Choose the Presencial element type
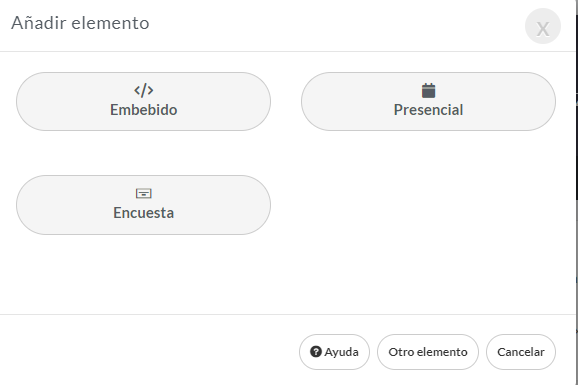 pos(428,101)
